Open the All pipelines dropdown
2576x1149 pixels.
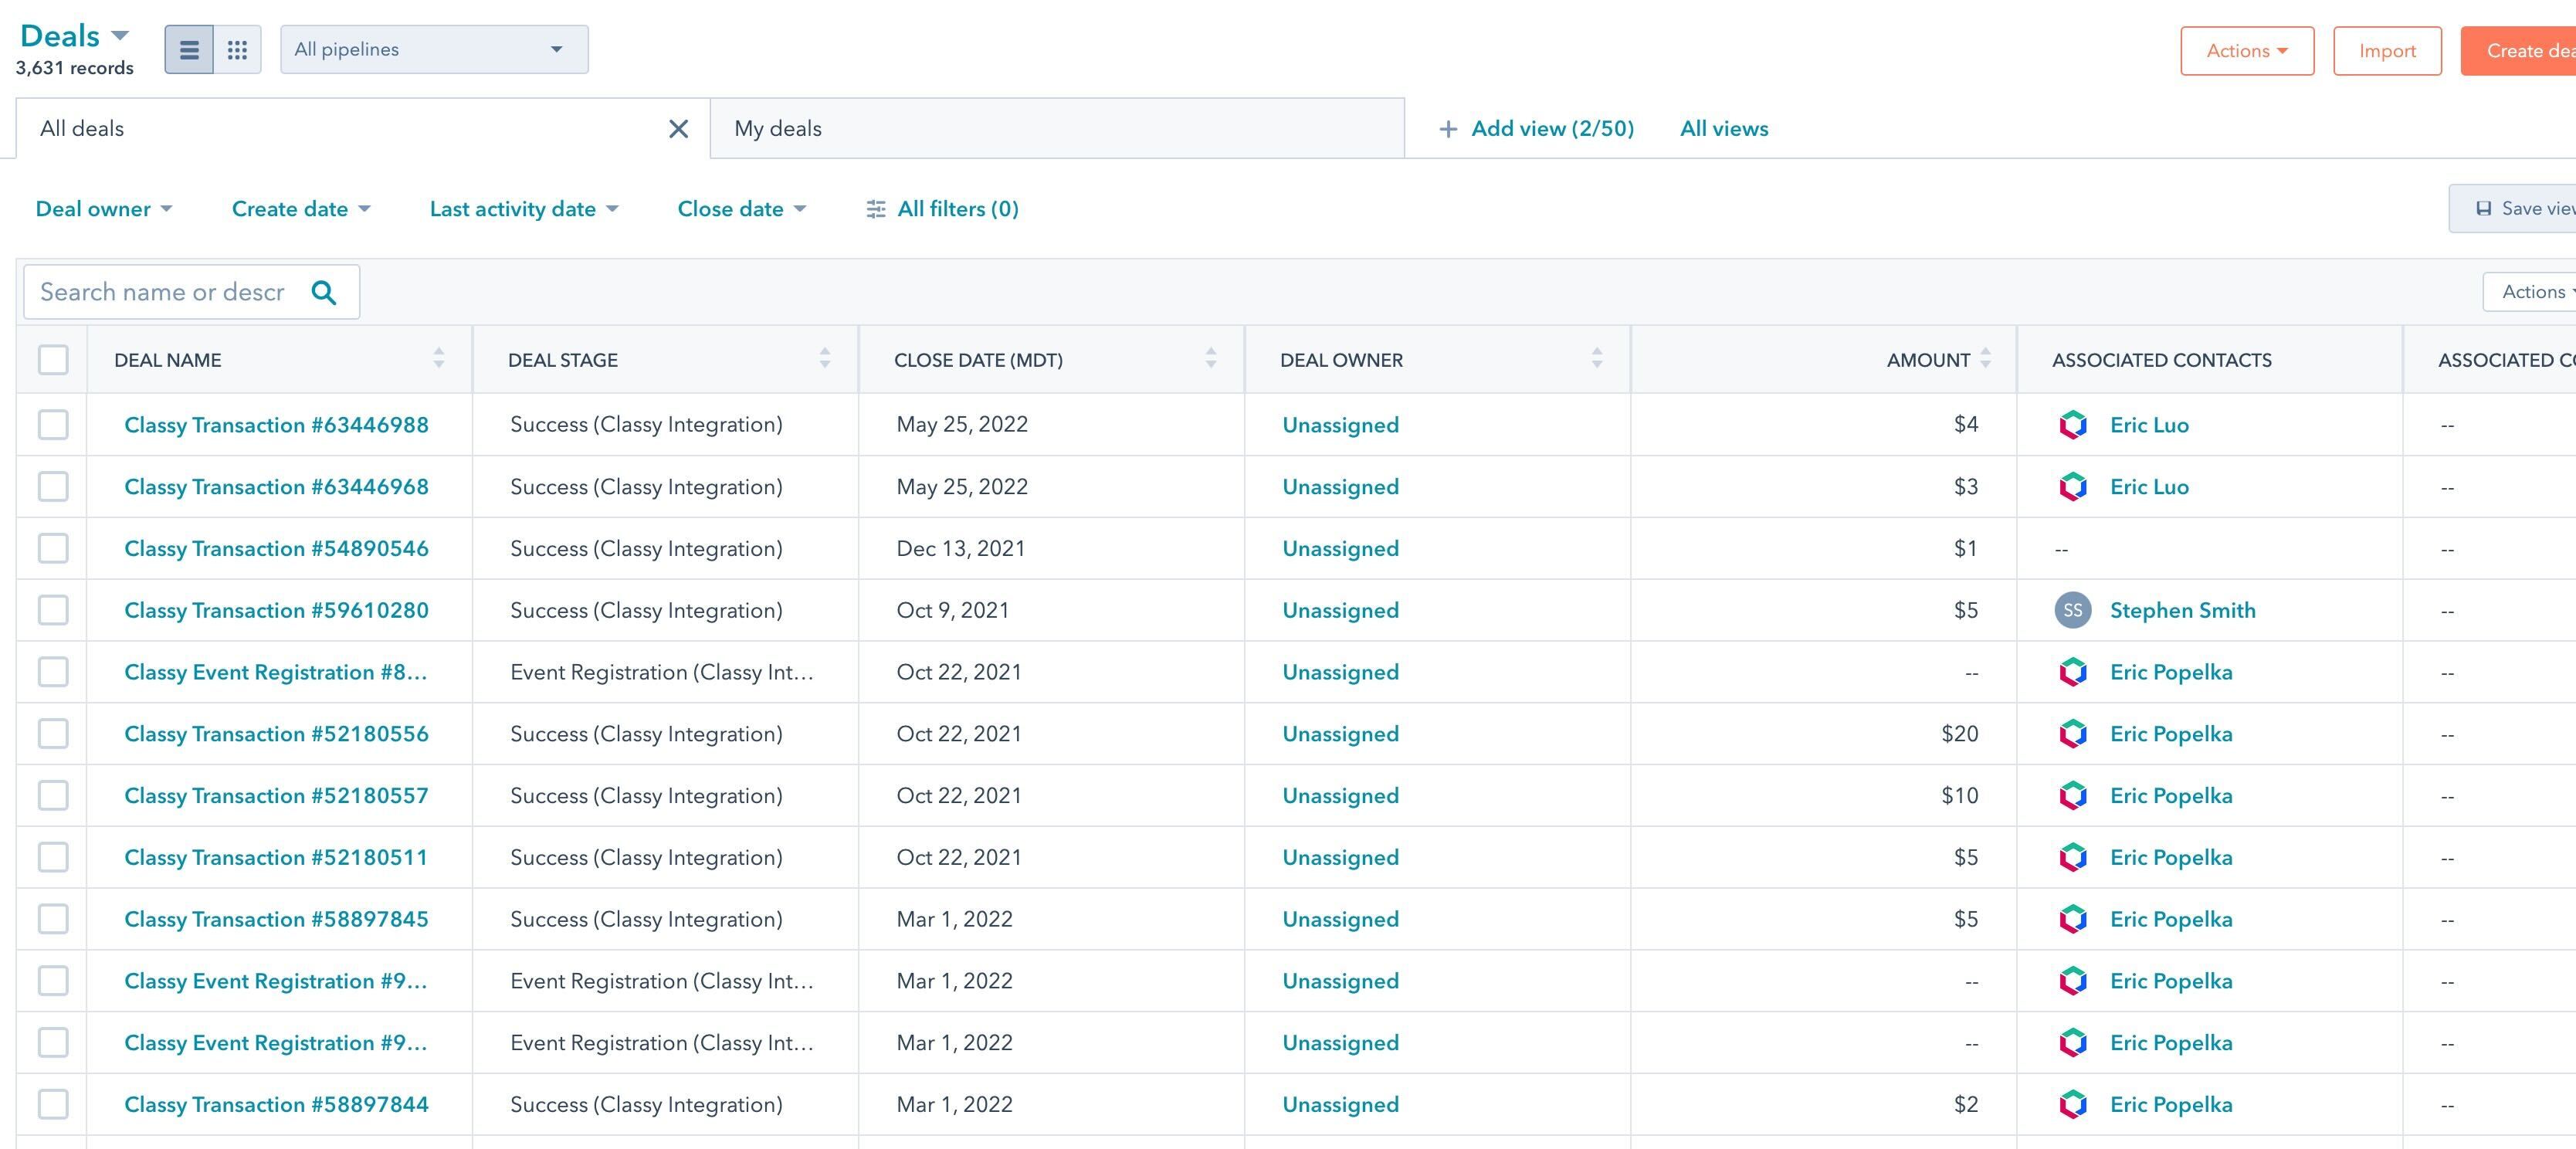pos(433,50)
